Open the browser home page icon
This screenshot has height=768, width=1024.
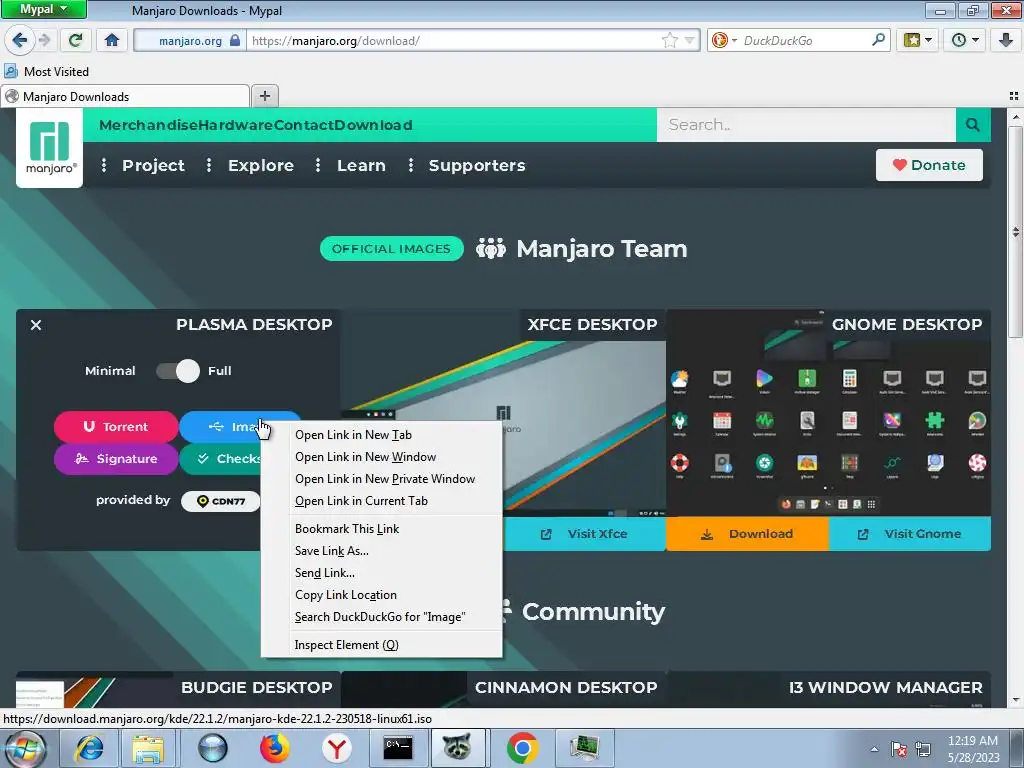[112, 40]
